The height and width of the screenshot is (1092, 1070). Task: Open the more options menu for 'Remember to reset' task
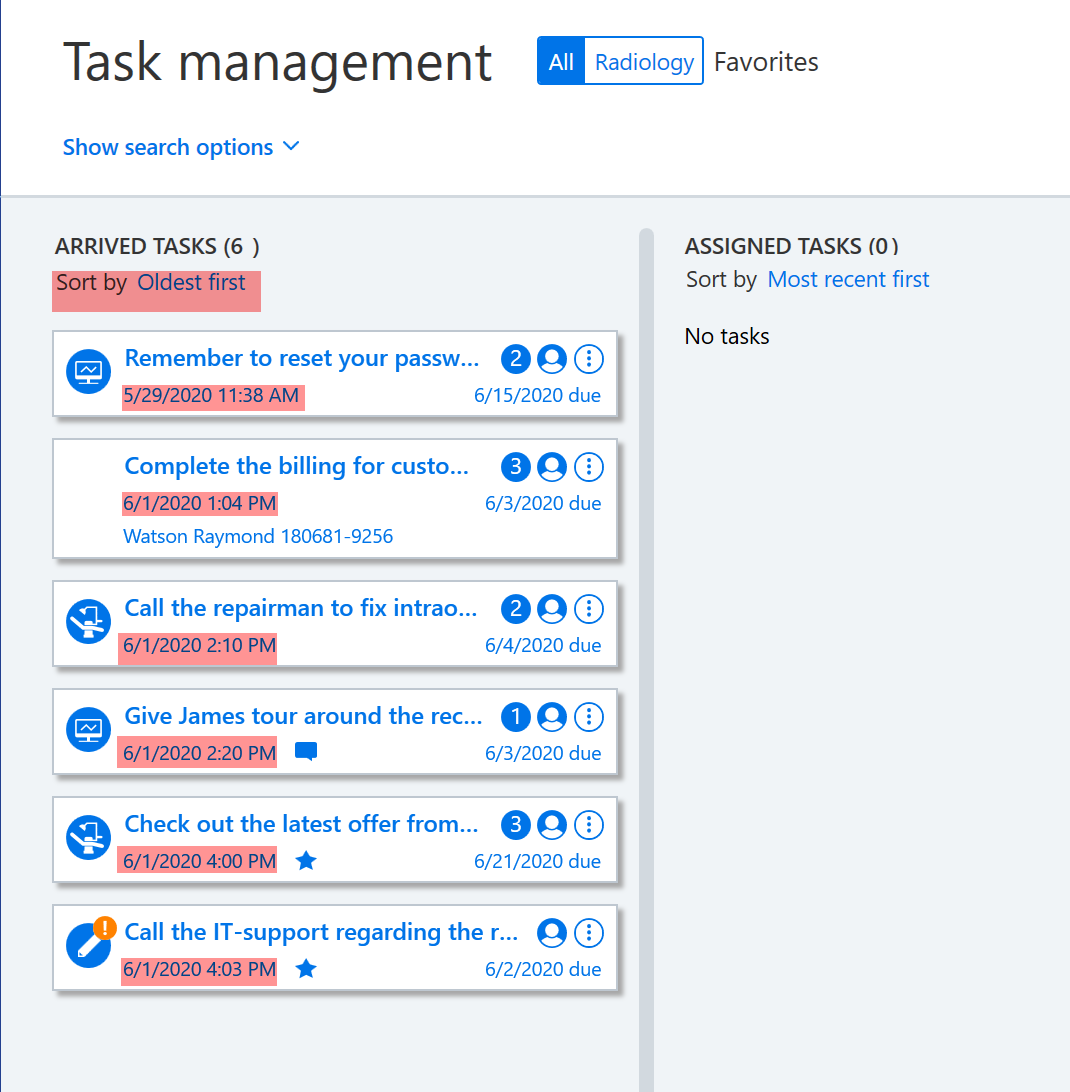tap(589, 359)
